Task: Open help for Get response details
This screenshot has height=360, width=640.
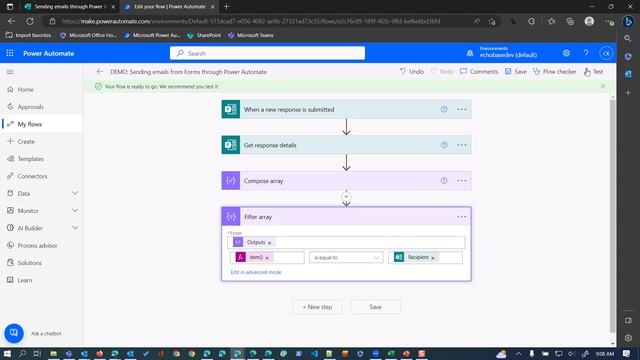Action: pos(444,145)
